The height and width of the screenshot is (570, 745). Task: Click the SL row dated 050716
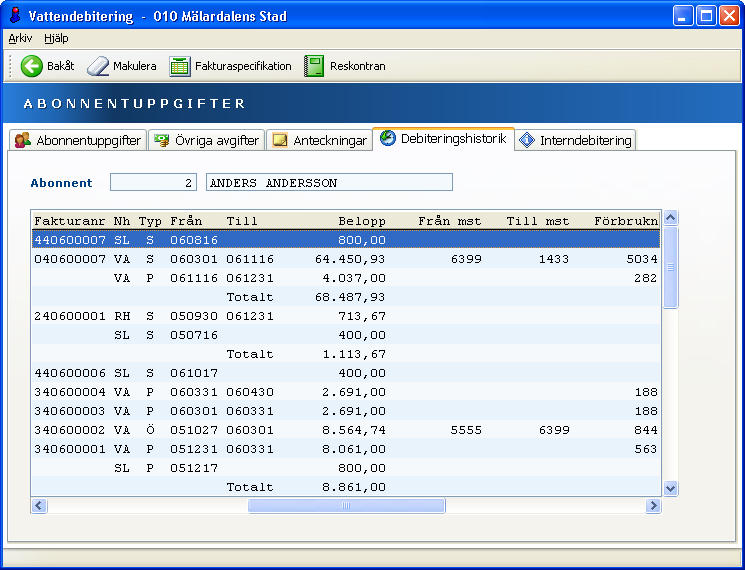pyautogui.click(x=346, y=335)
